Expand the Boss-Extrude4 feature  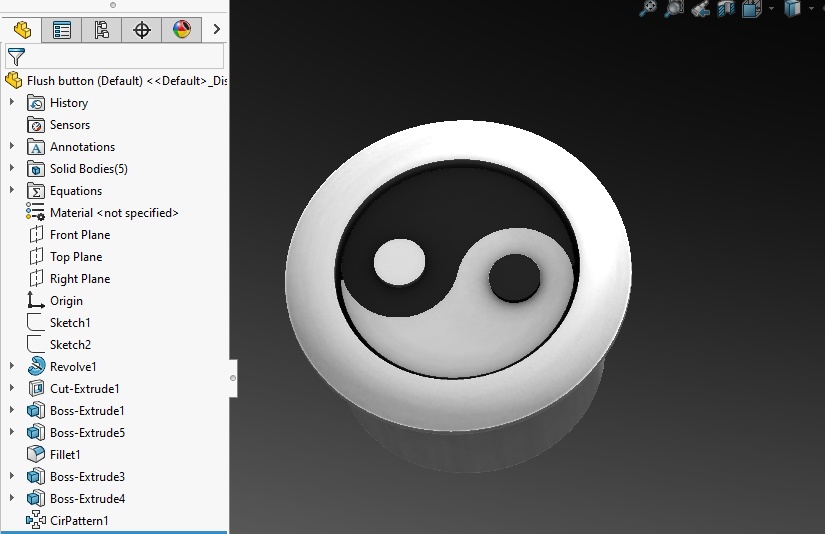[12, 498]
